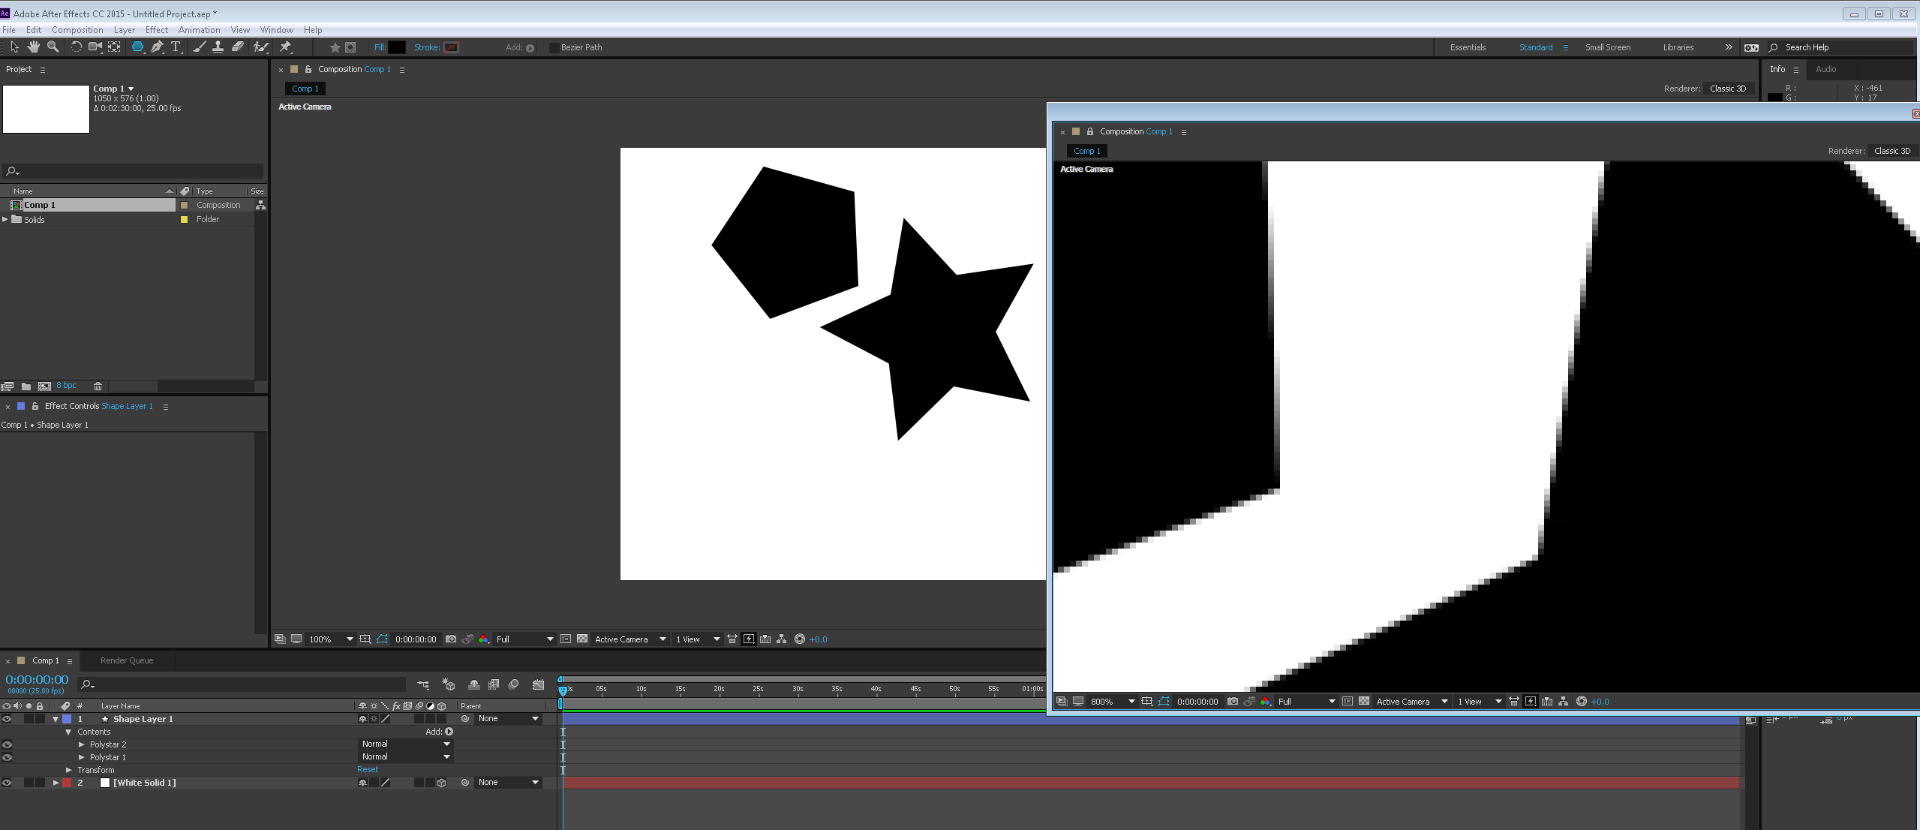Switch to the Render Queue tab
Image resolution: width=1920 pixels, height=830 pixels.
click(126, 661)
